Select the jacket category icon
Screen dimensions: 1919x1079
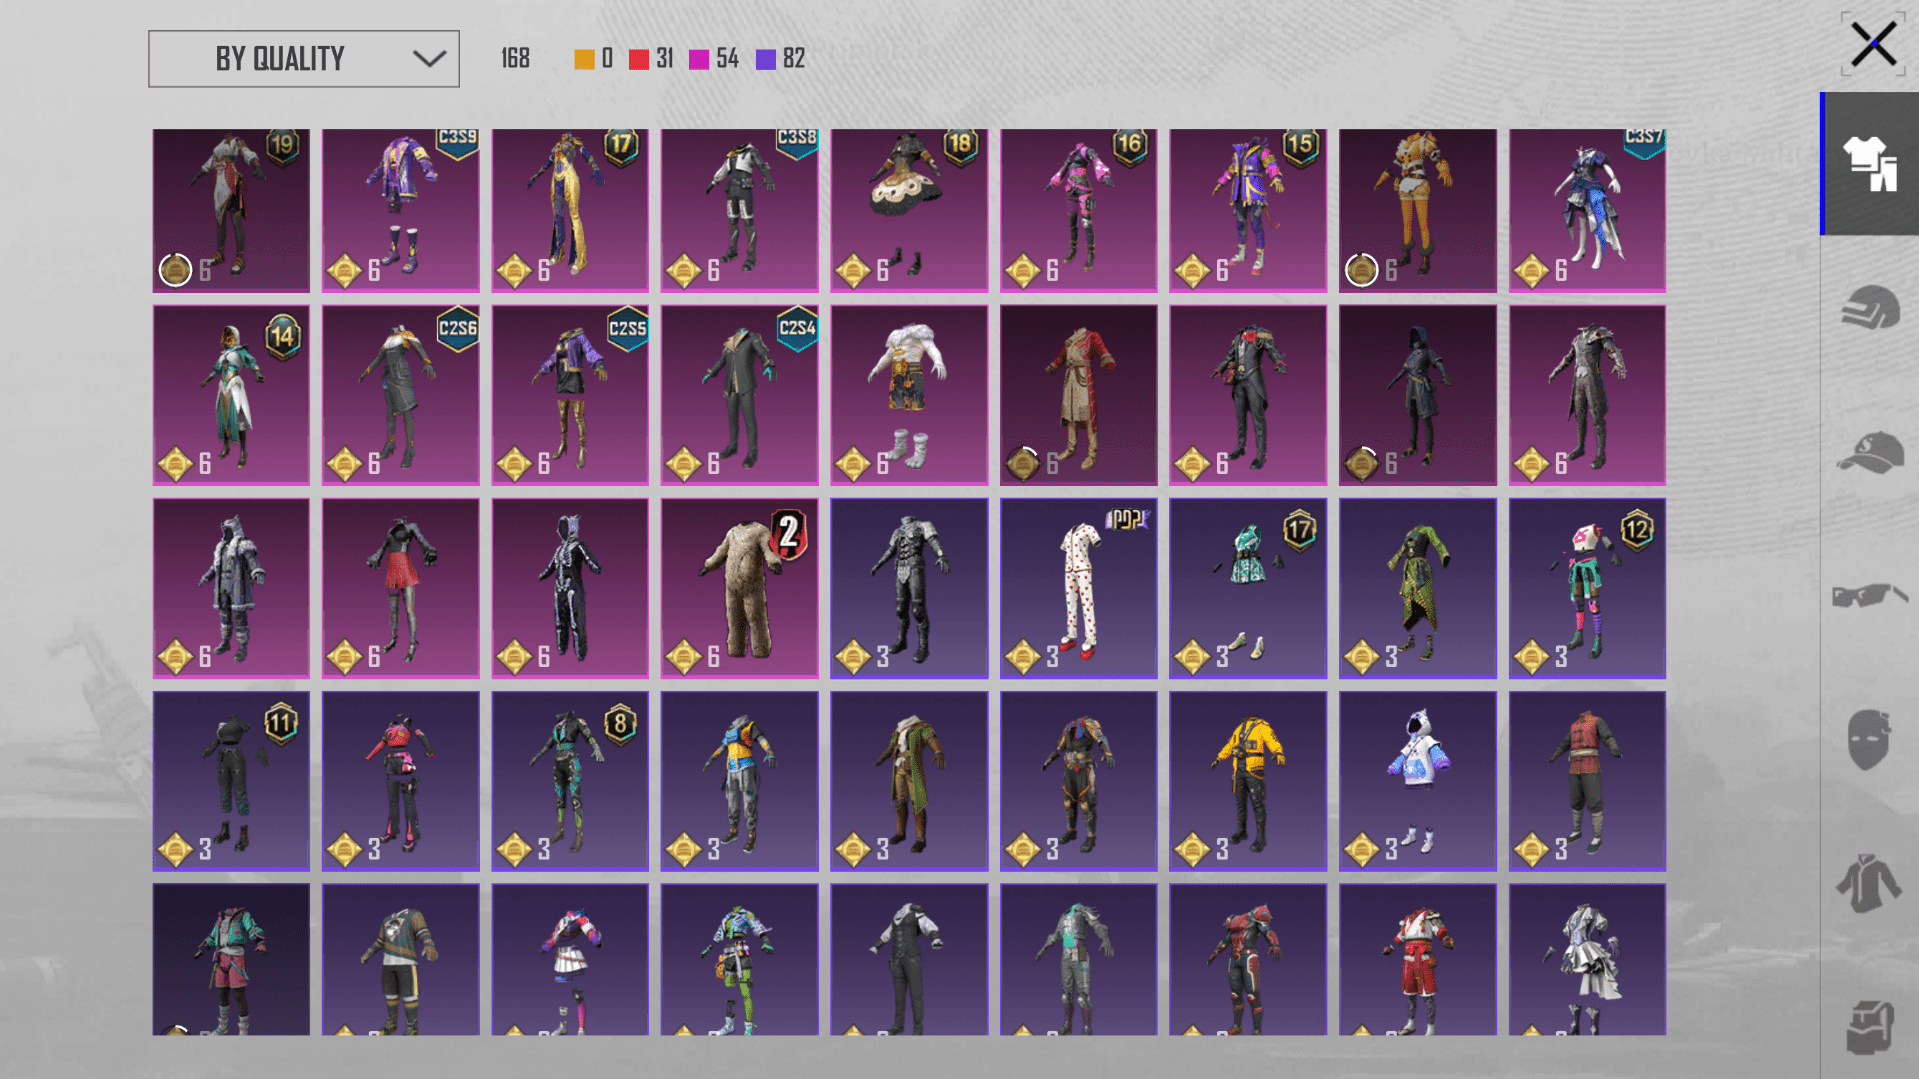click(1869, 884)
